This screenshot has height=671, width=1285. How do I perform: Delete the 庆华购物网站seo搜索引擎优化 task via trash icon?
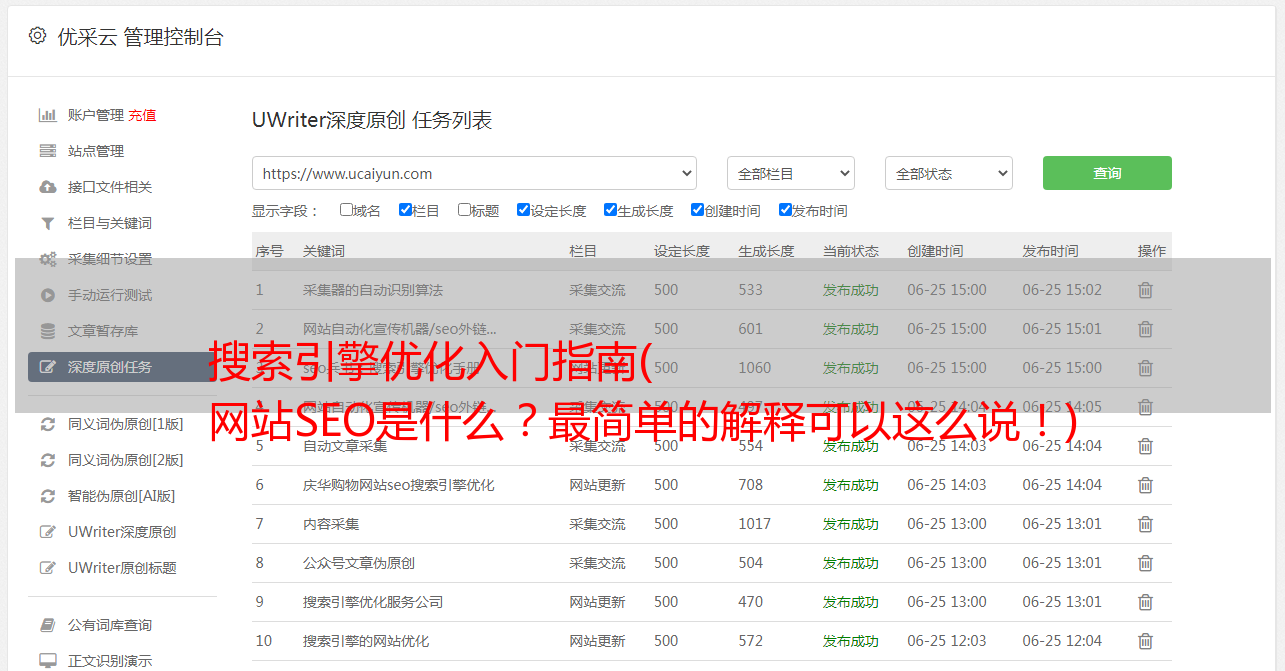1145,485
